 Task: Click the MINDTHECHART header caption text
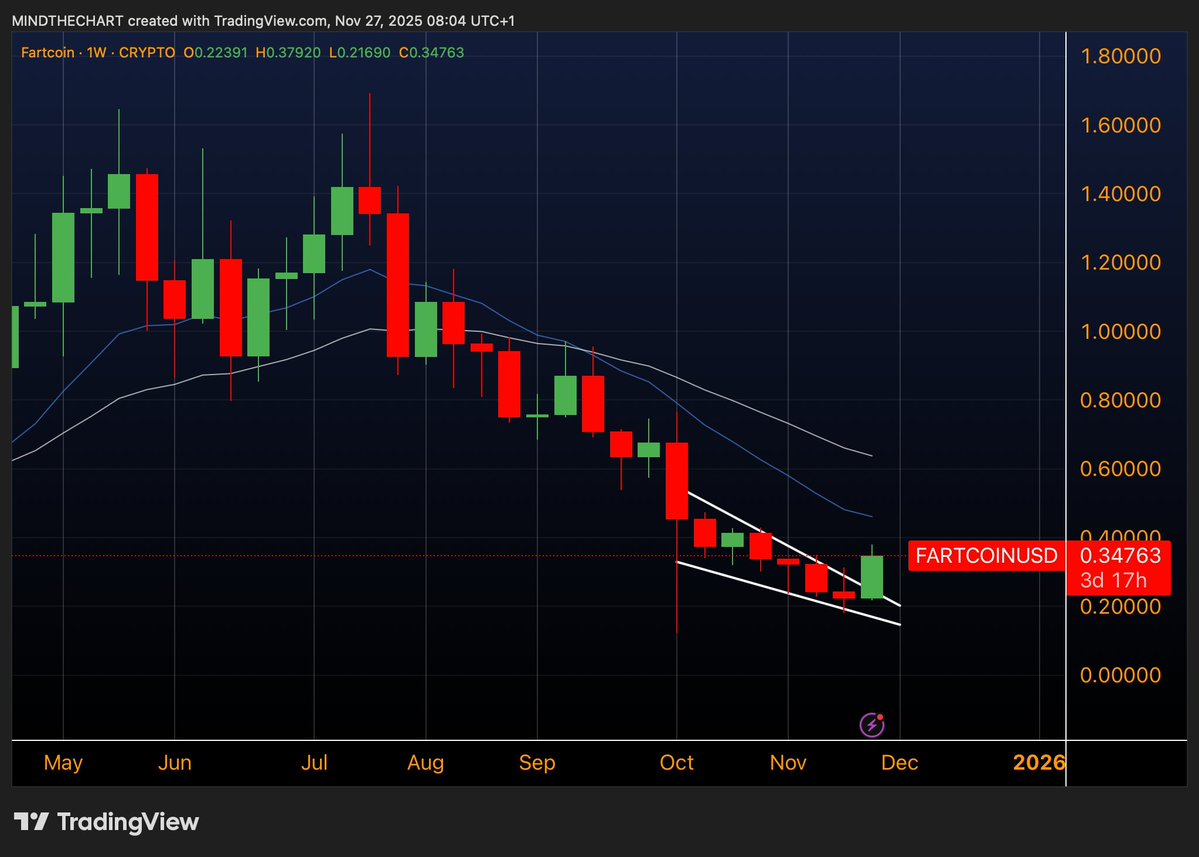[x=263, y=21]
